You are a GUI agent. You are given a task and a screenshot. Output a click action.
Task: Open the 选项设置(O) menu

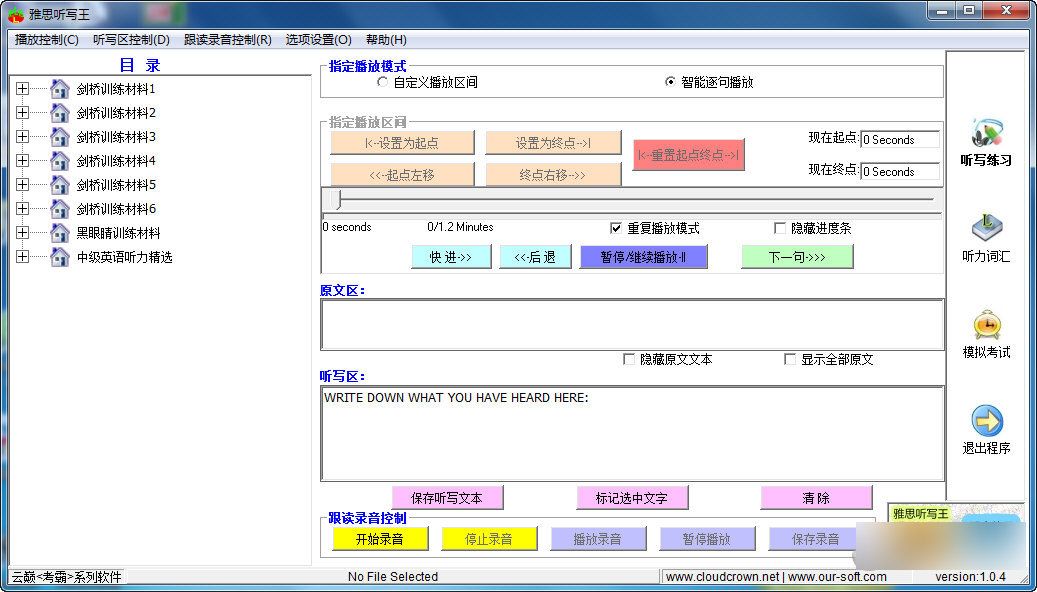[318, 40]
